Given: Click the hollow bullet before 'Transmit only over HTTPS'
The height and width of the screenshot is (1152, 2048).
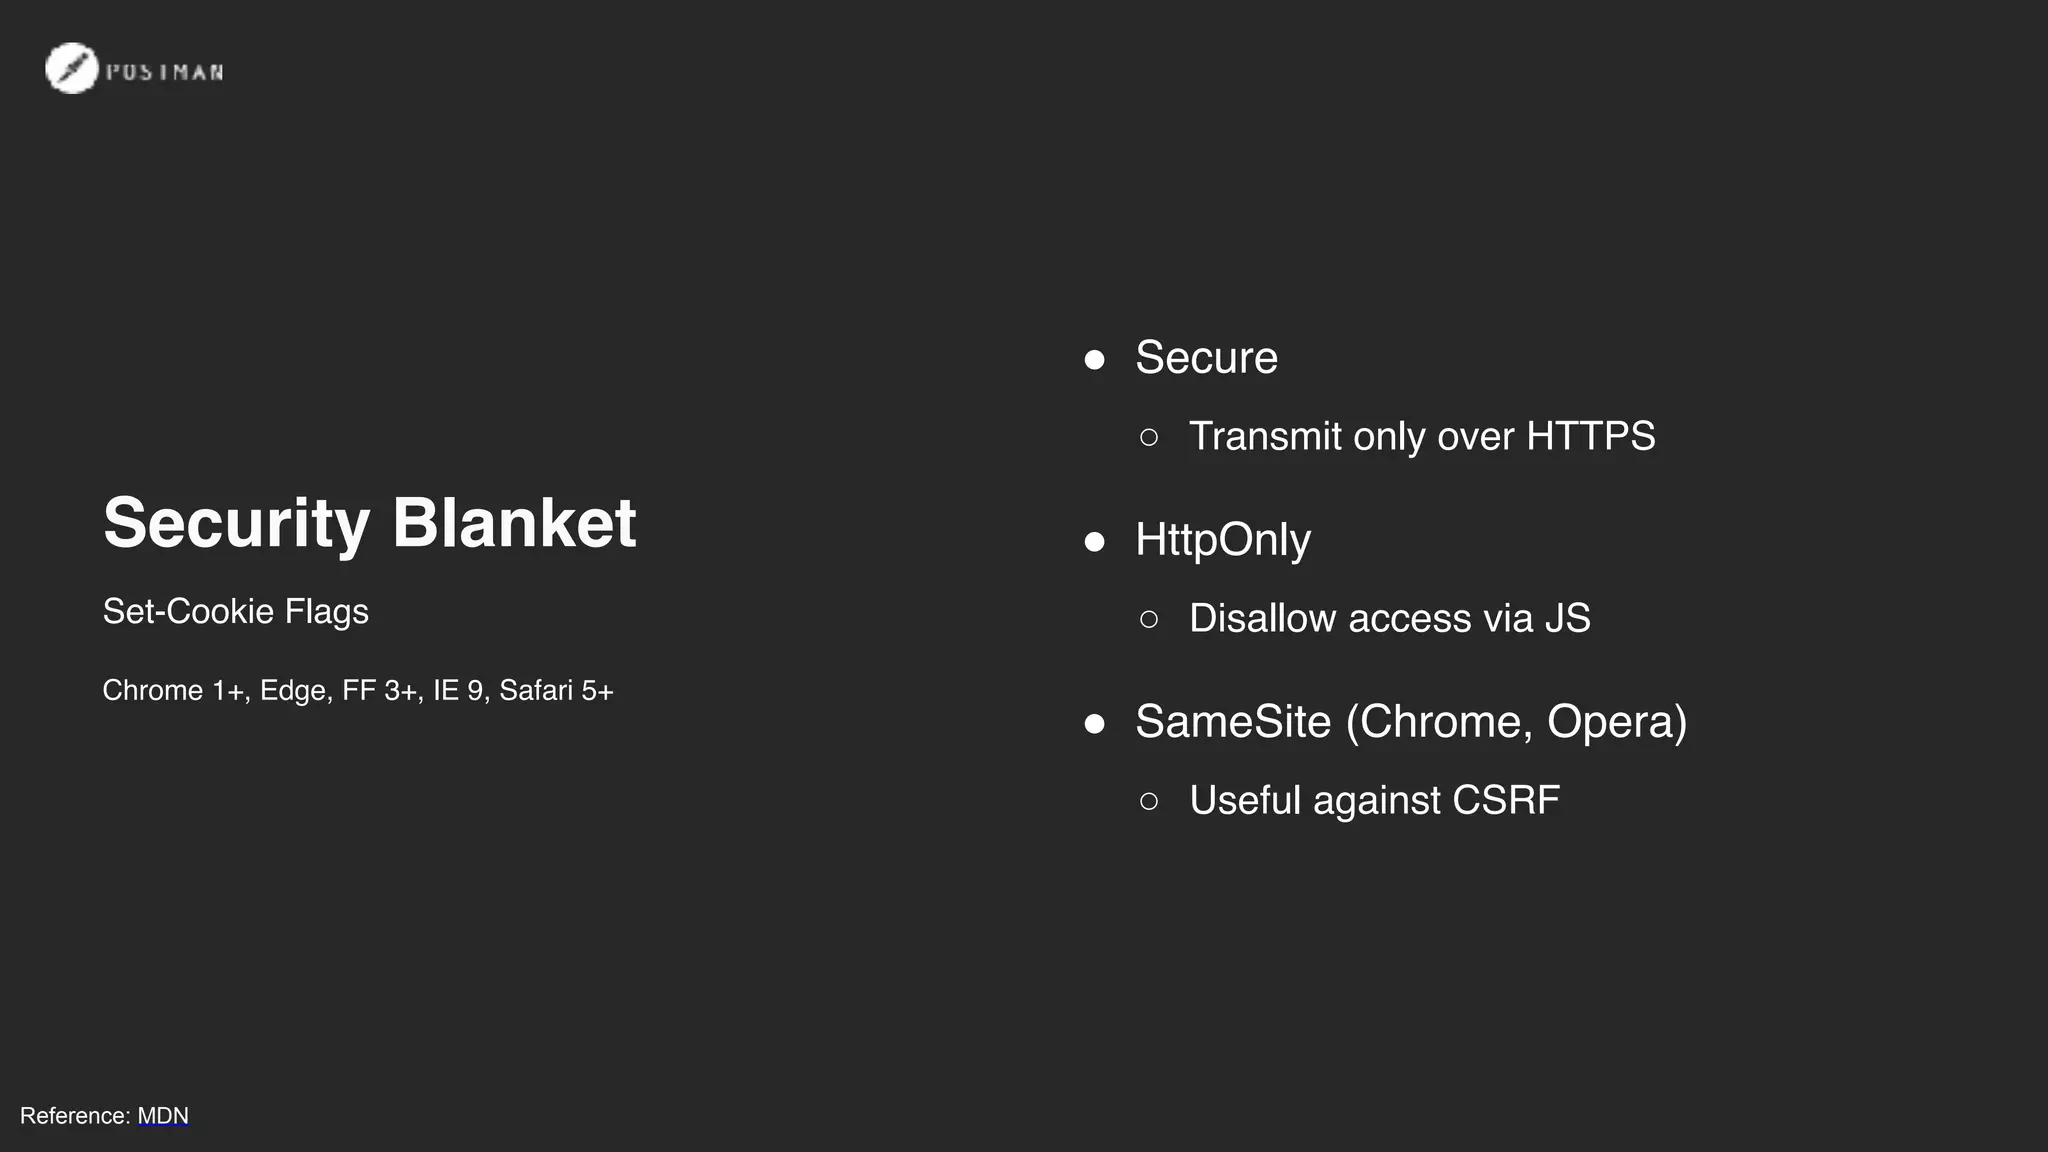Looking at the screenshot, I should [x=1149, y=437].
